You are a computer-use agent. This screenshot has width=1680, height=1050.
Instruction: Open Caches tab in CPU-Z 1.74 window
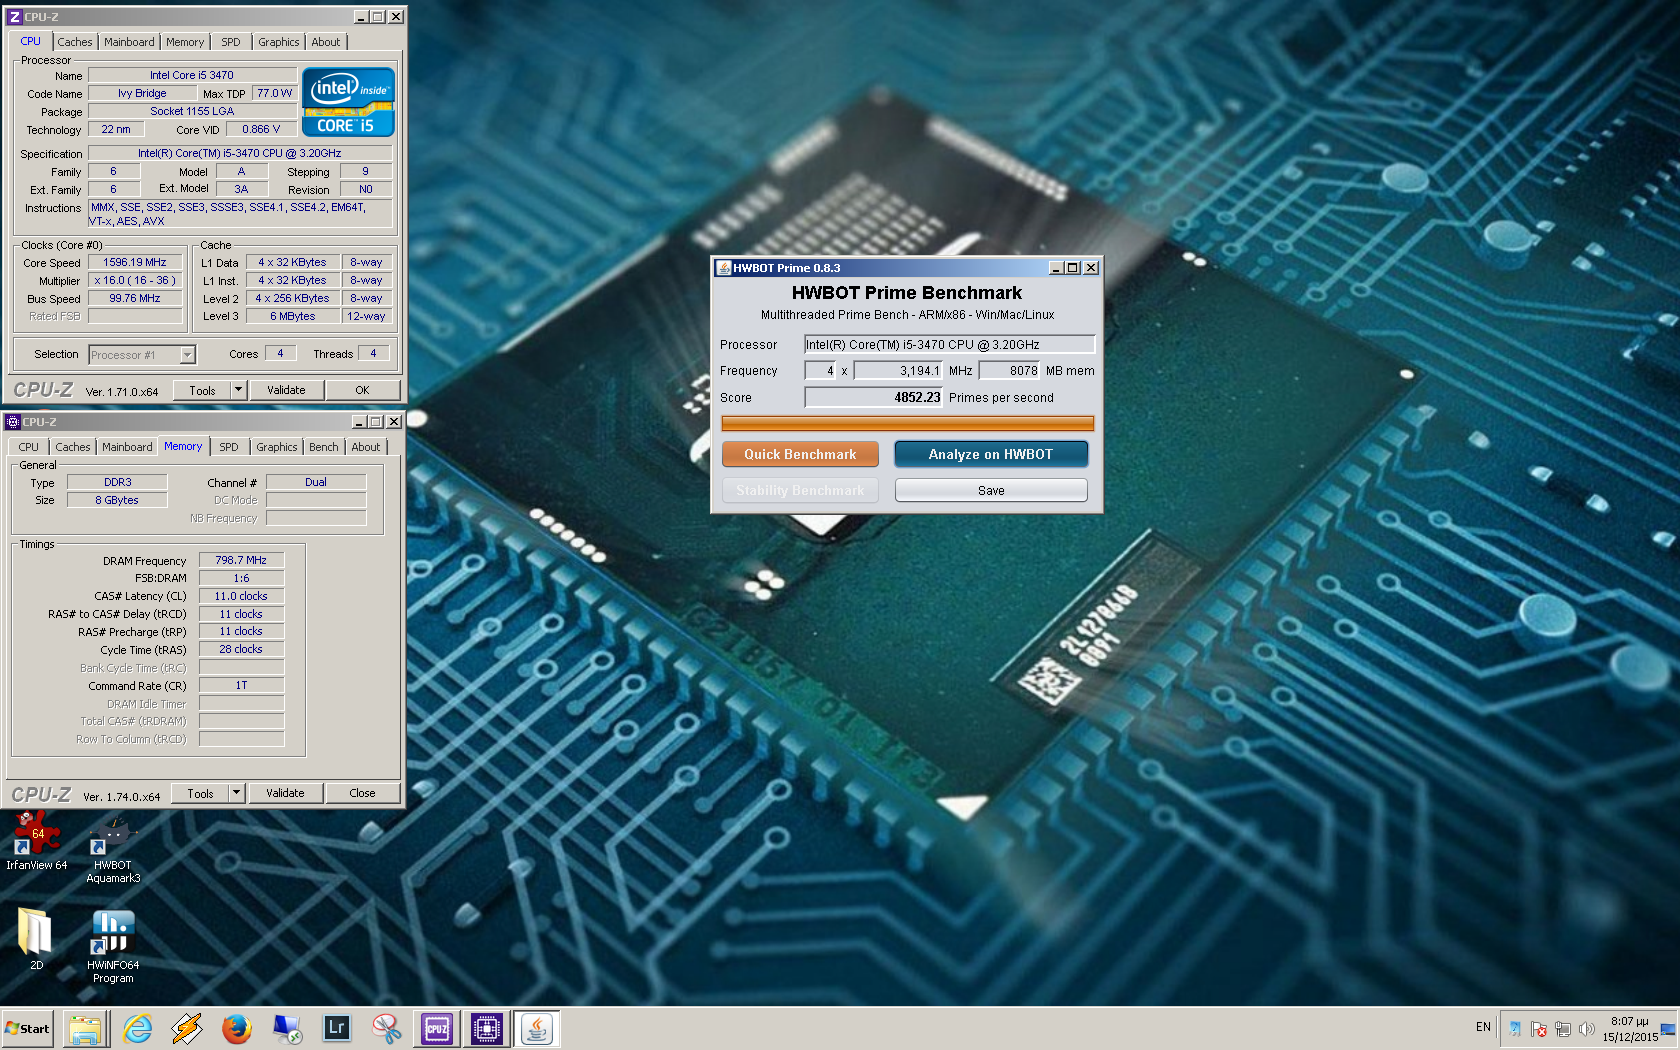73,447
